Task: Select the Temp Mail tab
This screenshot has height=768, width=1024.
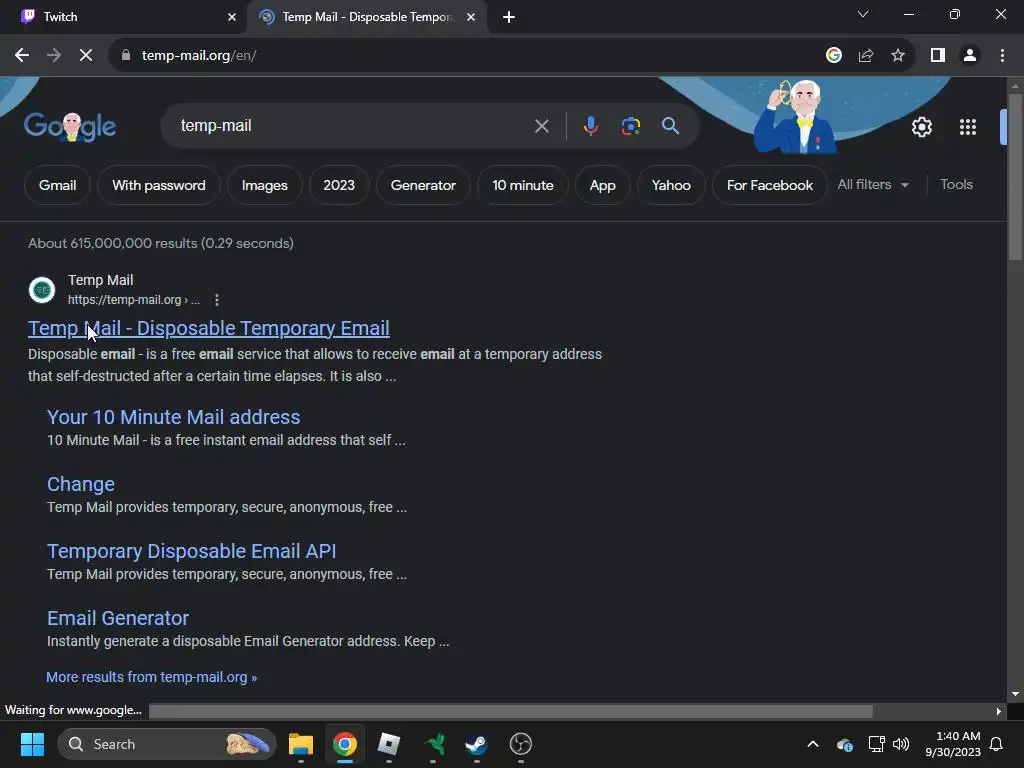Action: [366, 17]
